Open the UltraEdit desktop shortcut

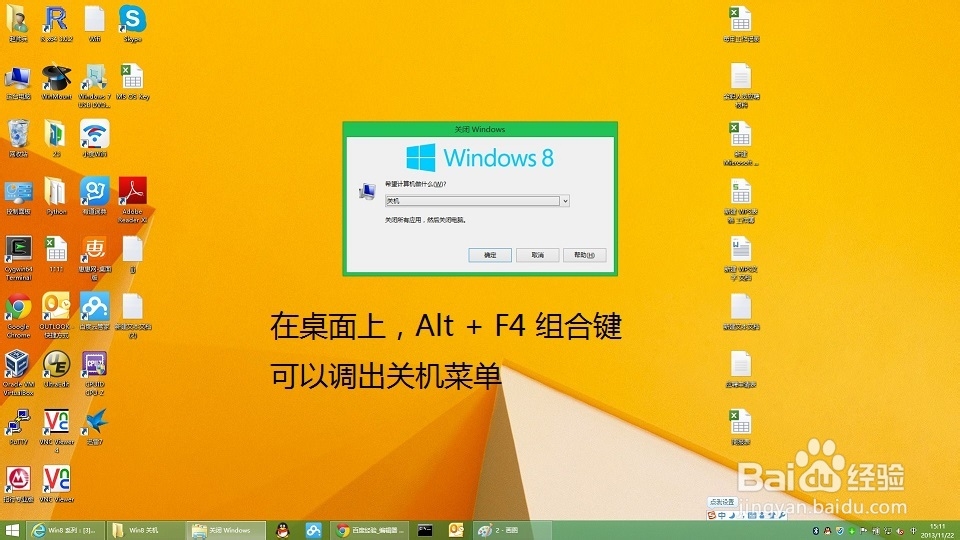(56, 369)
